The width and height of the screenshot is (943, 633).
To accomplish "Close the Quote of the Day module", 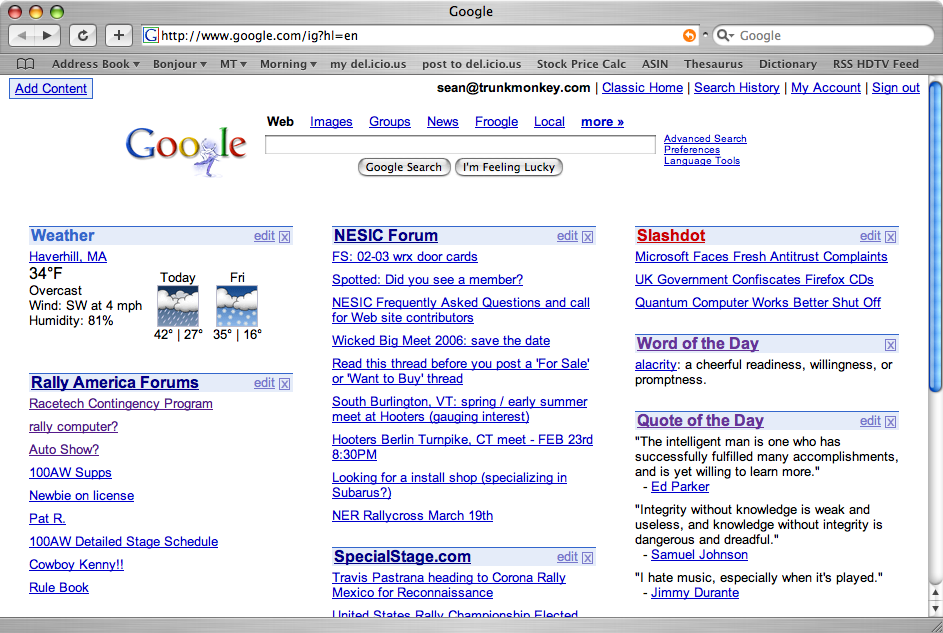I will pos(891,422).
